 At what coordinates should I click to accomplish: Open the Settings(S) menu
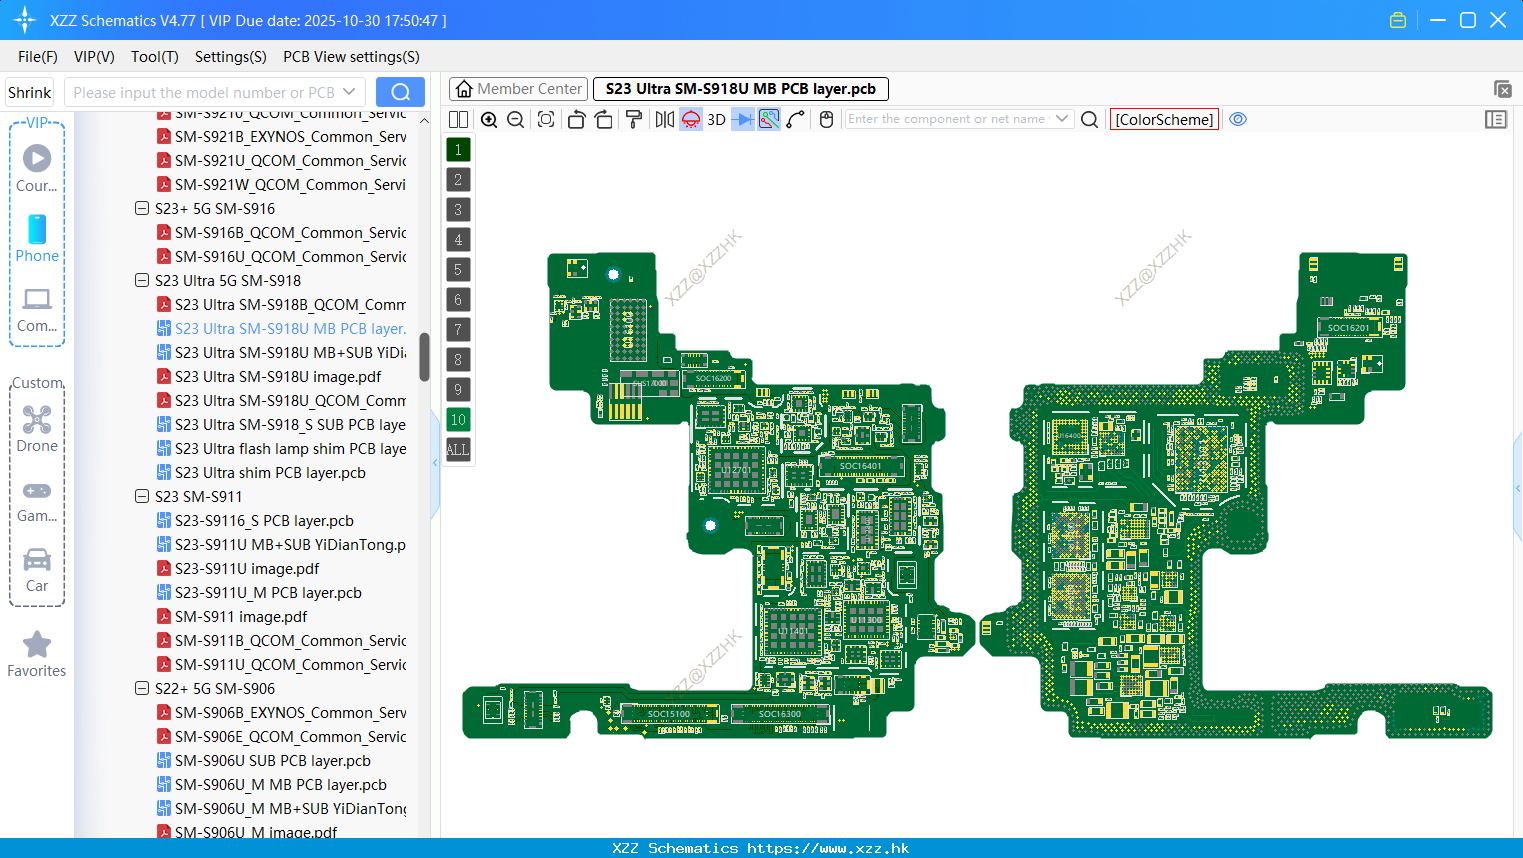(231, 57)
